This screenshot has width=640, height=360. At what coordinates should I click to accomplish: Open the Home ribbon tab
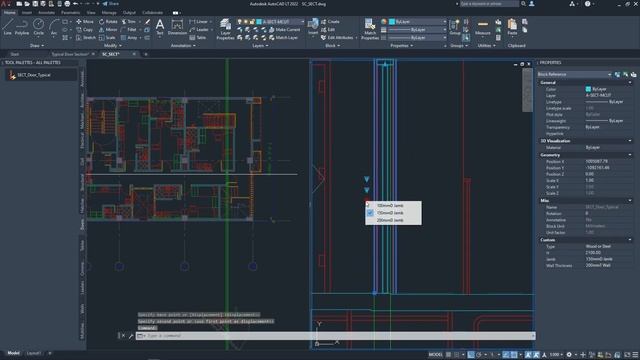tap(9, 13)
